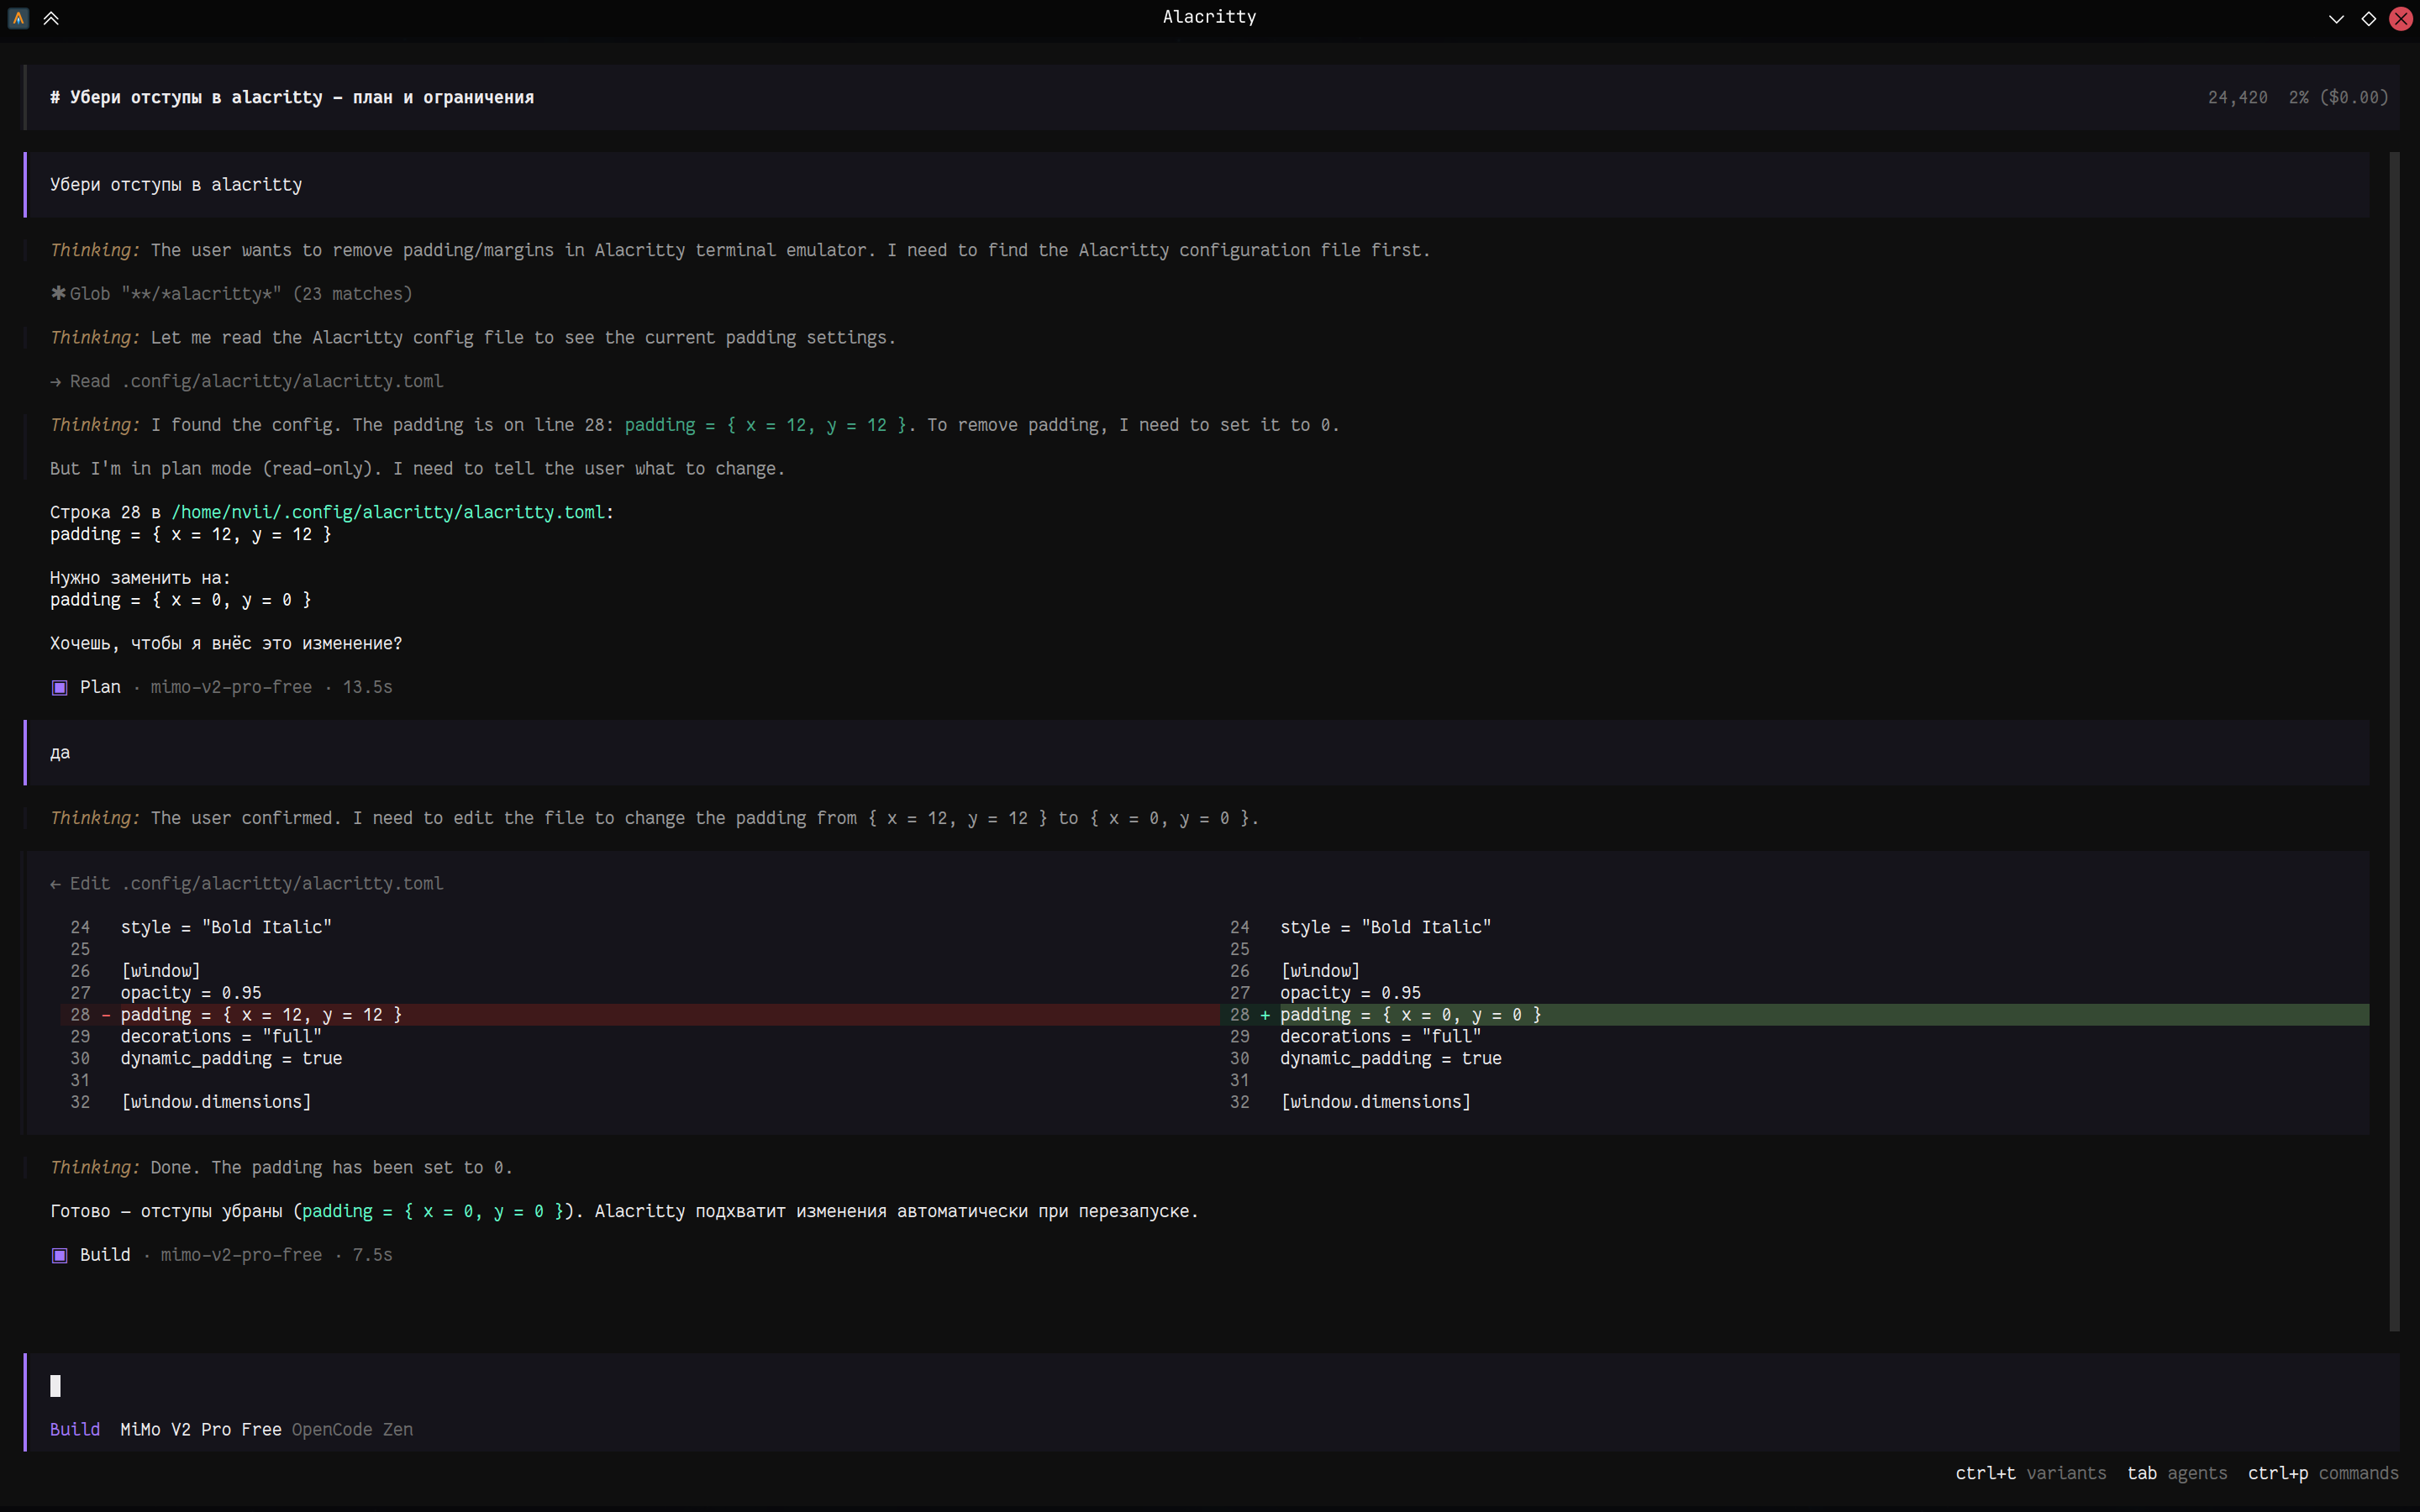2420x1512 pixels.
Task: Click the Glob asterisk tool icon
Action: tap(58, 293)
